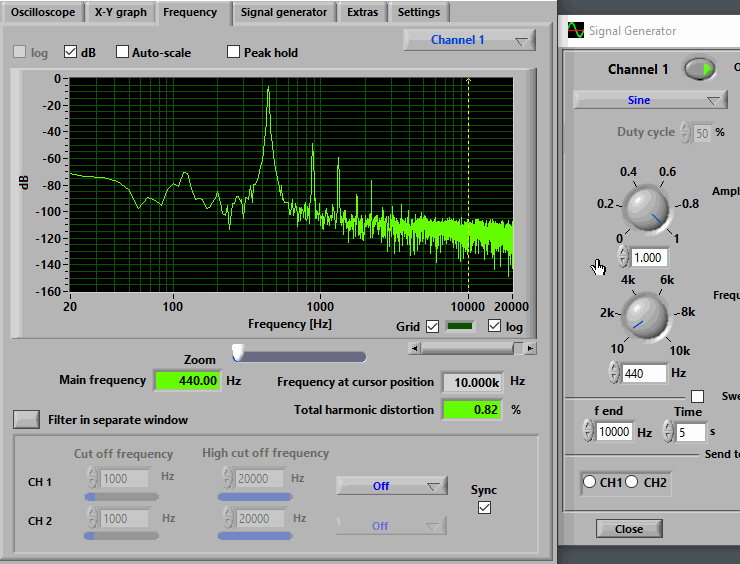Open the Settings tab

click(x=419, y=12)
